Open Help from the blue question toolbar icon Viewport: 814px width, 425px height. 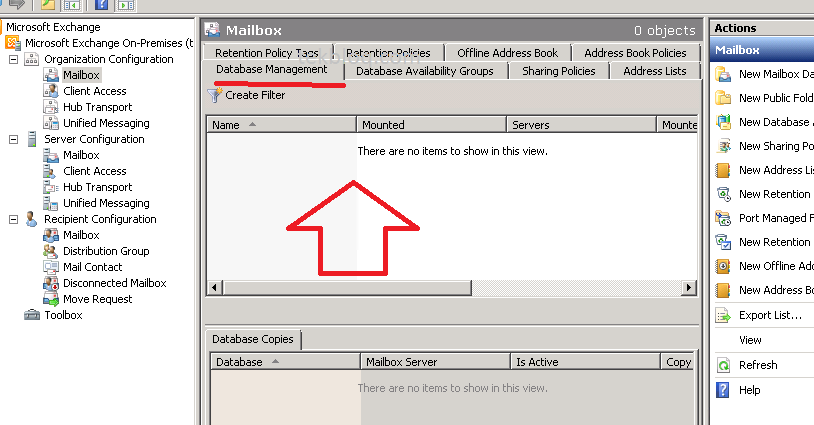pyautogui.click(x=102, y=4)
